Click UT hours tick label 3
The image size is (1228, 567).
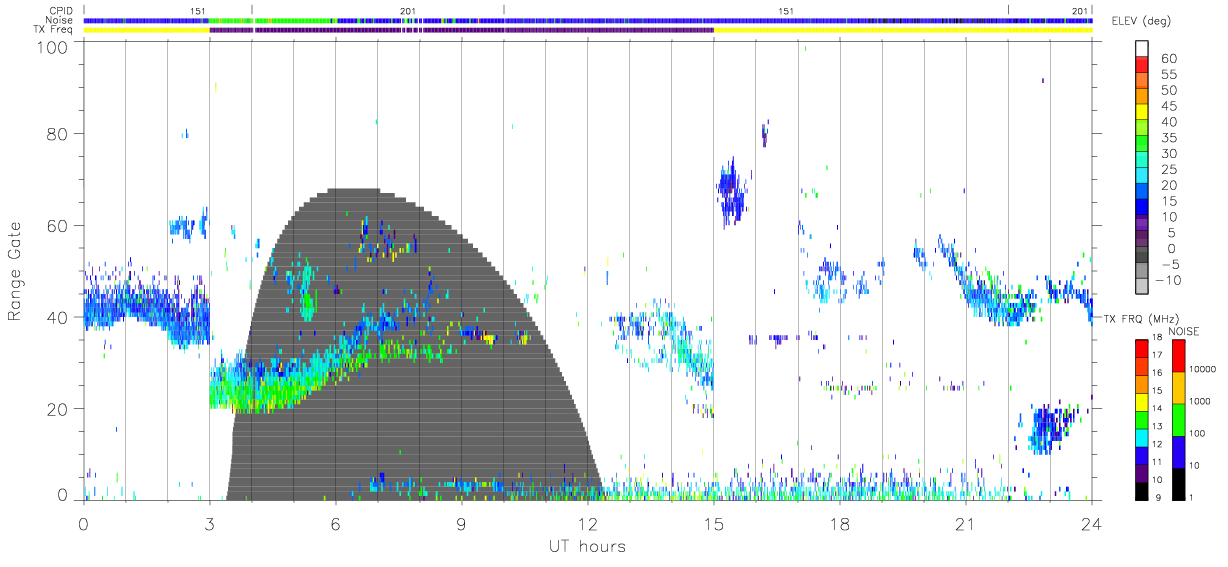coord(209,523)
